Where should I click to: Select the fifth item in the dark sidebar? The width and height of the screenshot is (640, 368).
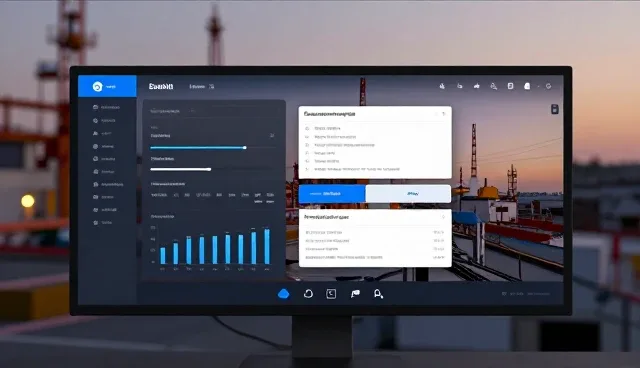point(104,159)
